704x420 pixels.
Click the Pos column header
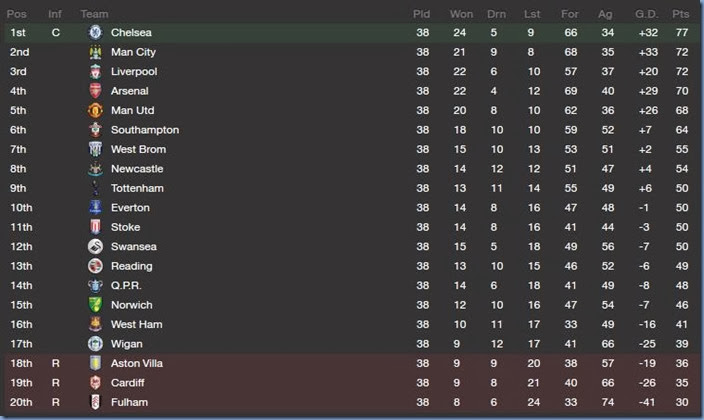[17, 14]
